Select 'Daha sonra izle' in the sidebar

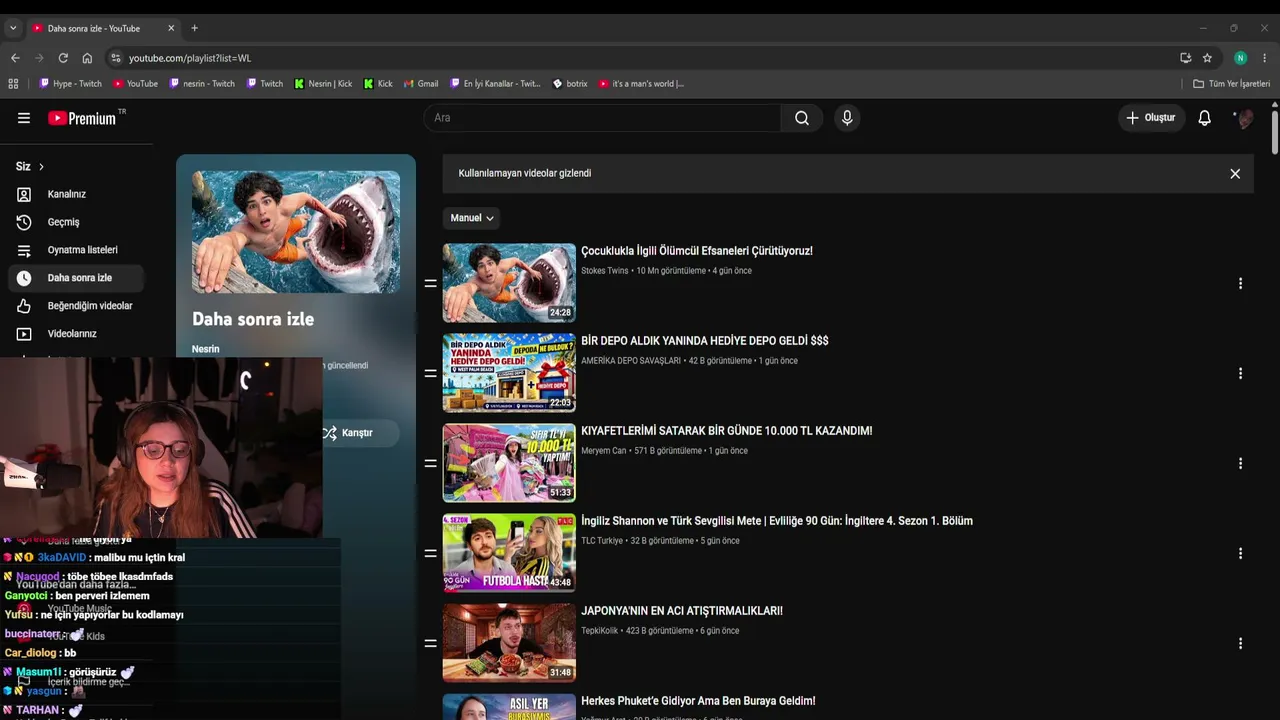pyautogui.click(x=75, y=278)
